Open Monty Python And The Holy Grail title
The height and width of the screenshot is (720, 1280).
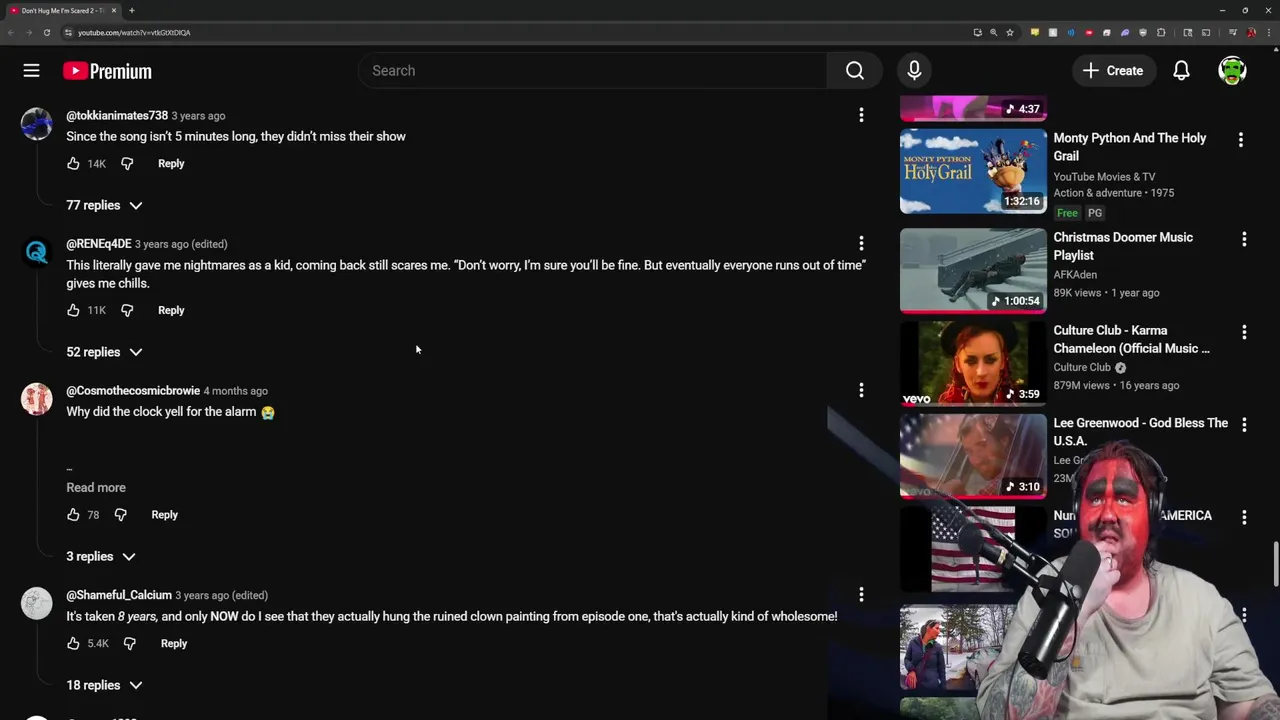(1130, 146)
